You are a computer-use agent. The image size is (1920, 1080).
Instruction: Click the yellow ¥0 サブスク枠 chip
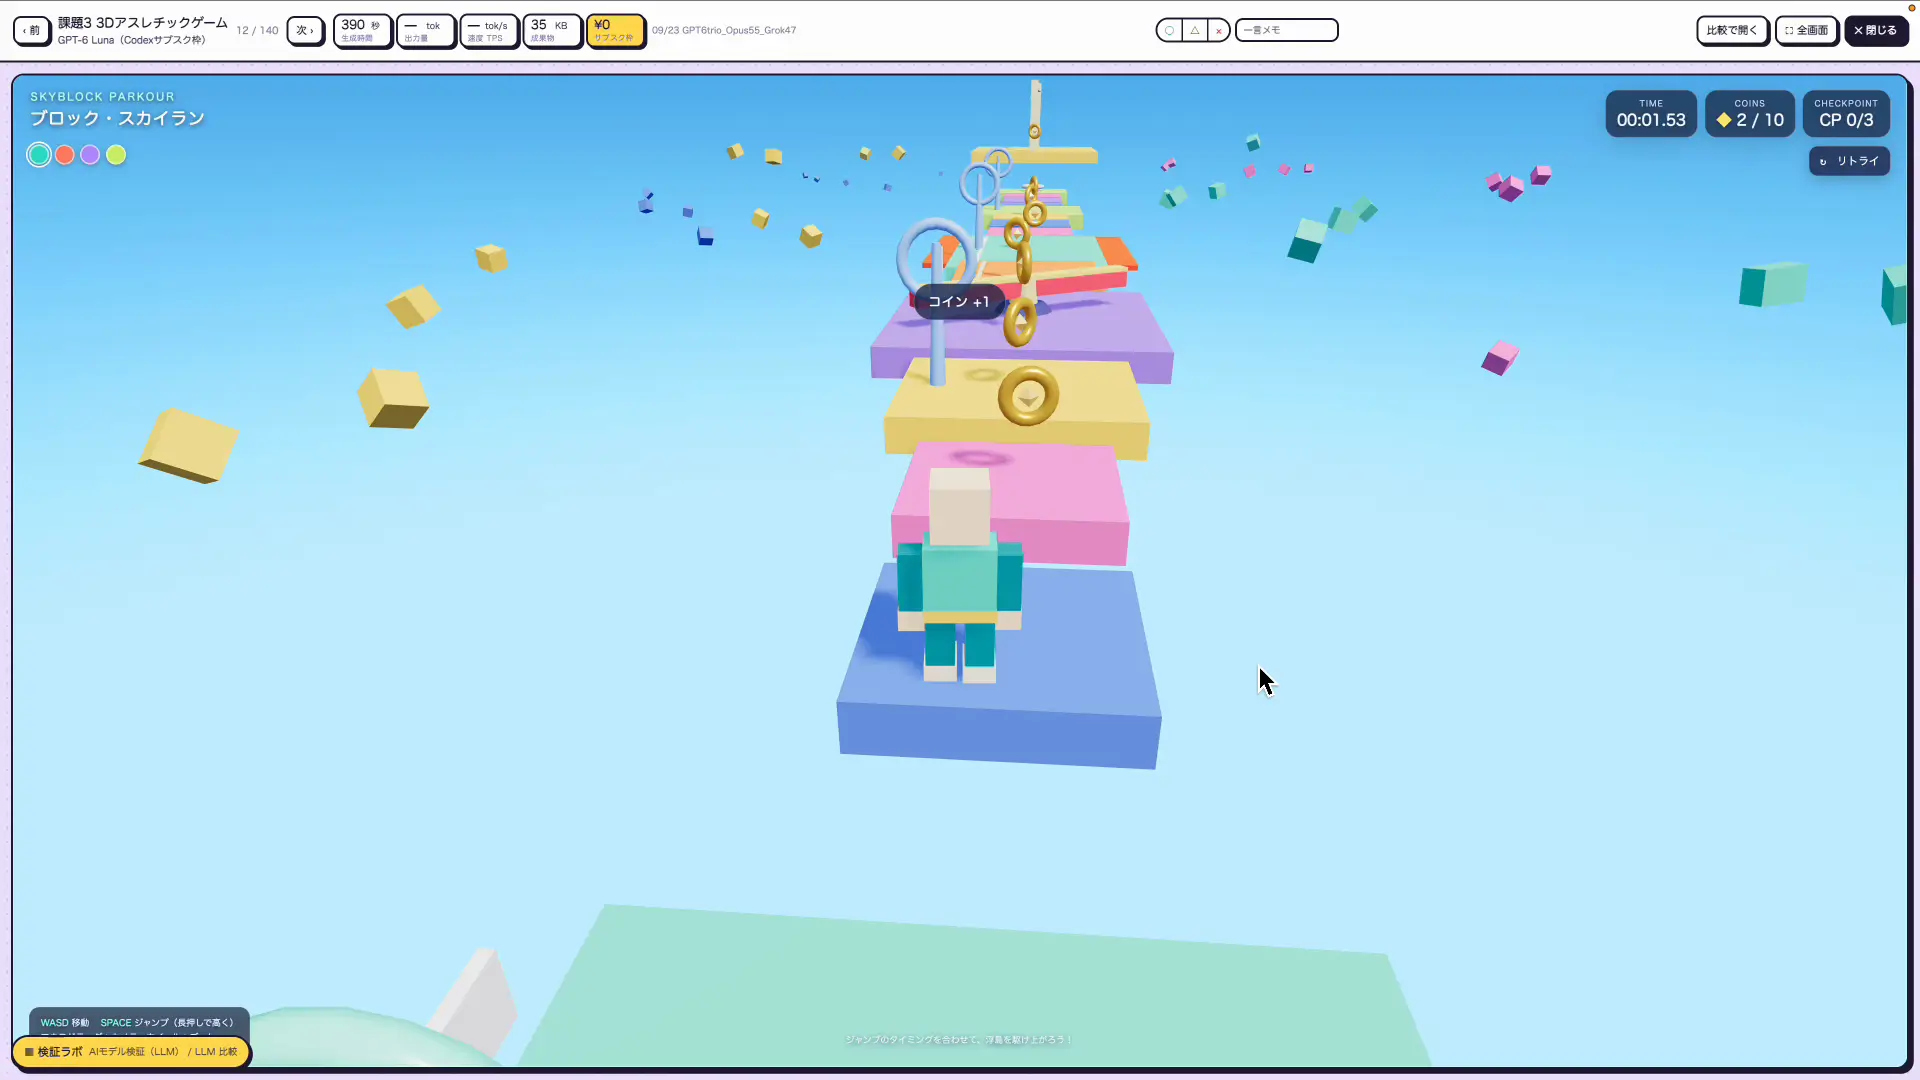point(615,30)
